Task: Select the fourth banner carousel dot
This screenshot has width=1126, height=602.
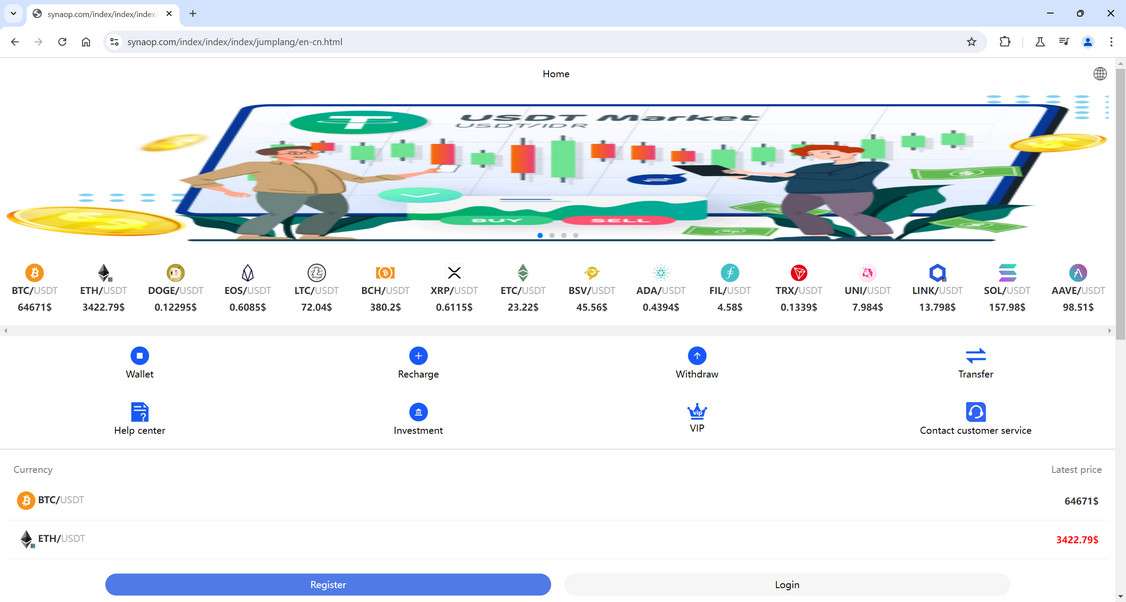Action: coord(575,236)
